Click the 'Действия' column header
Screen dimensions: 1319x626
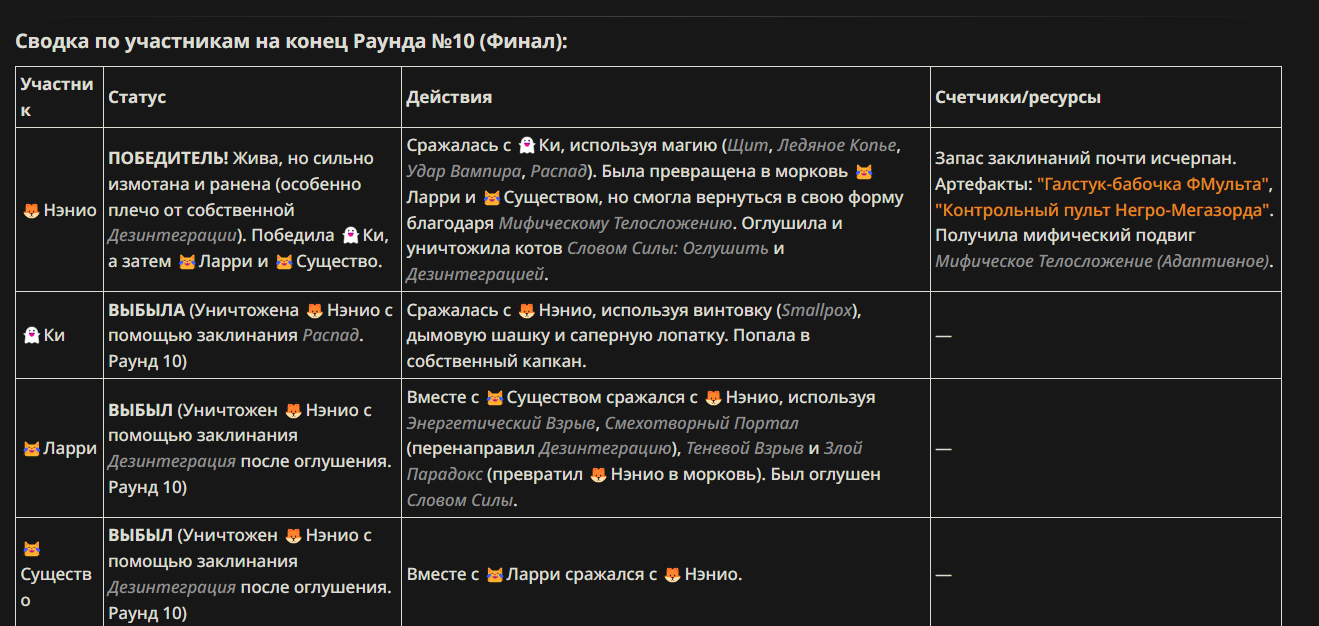tap(449, 97)
